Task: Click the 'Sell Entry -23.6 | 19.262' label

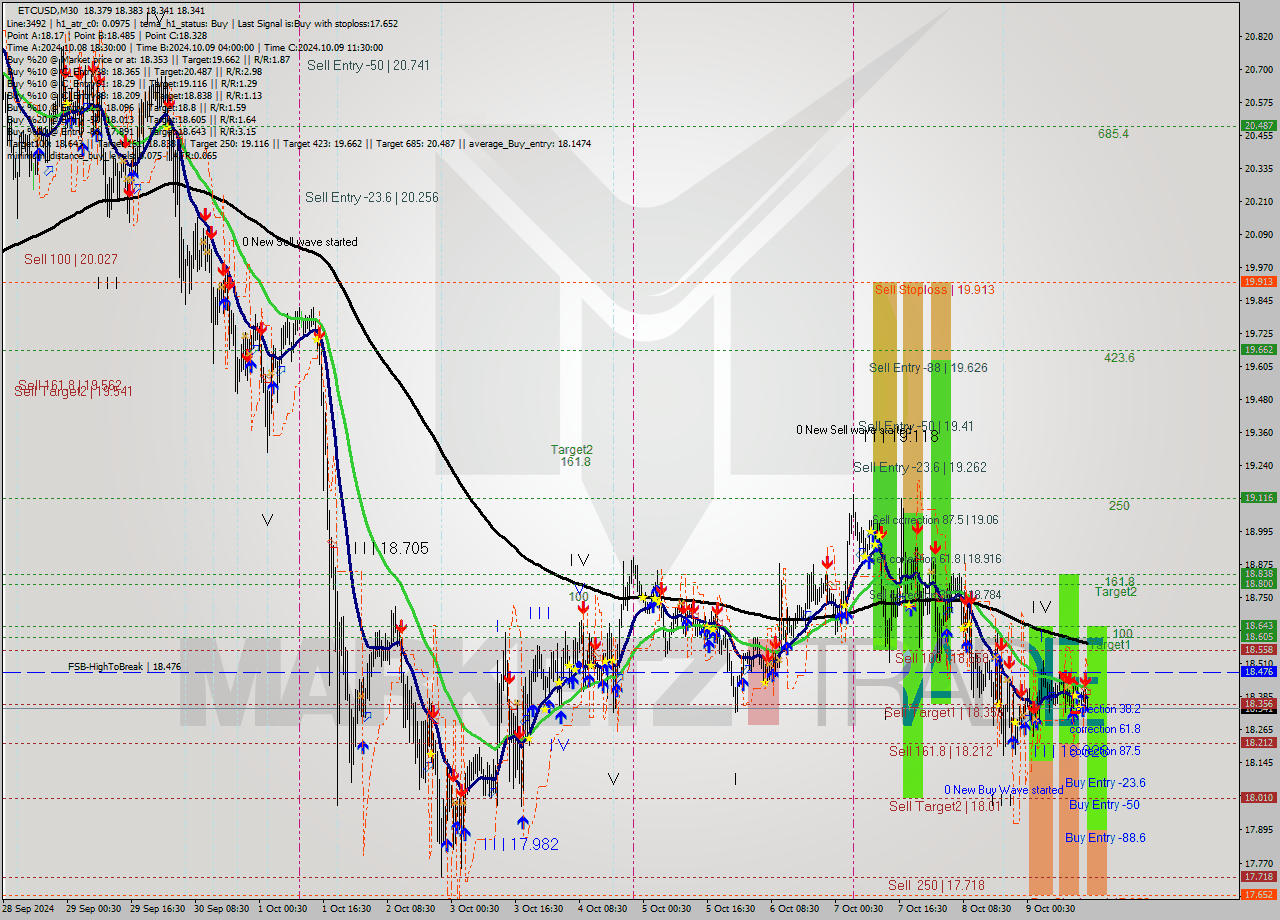Action: pyautogui.click(x=920, y=467)
